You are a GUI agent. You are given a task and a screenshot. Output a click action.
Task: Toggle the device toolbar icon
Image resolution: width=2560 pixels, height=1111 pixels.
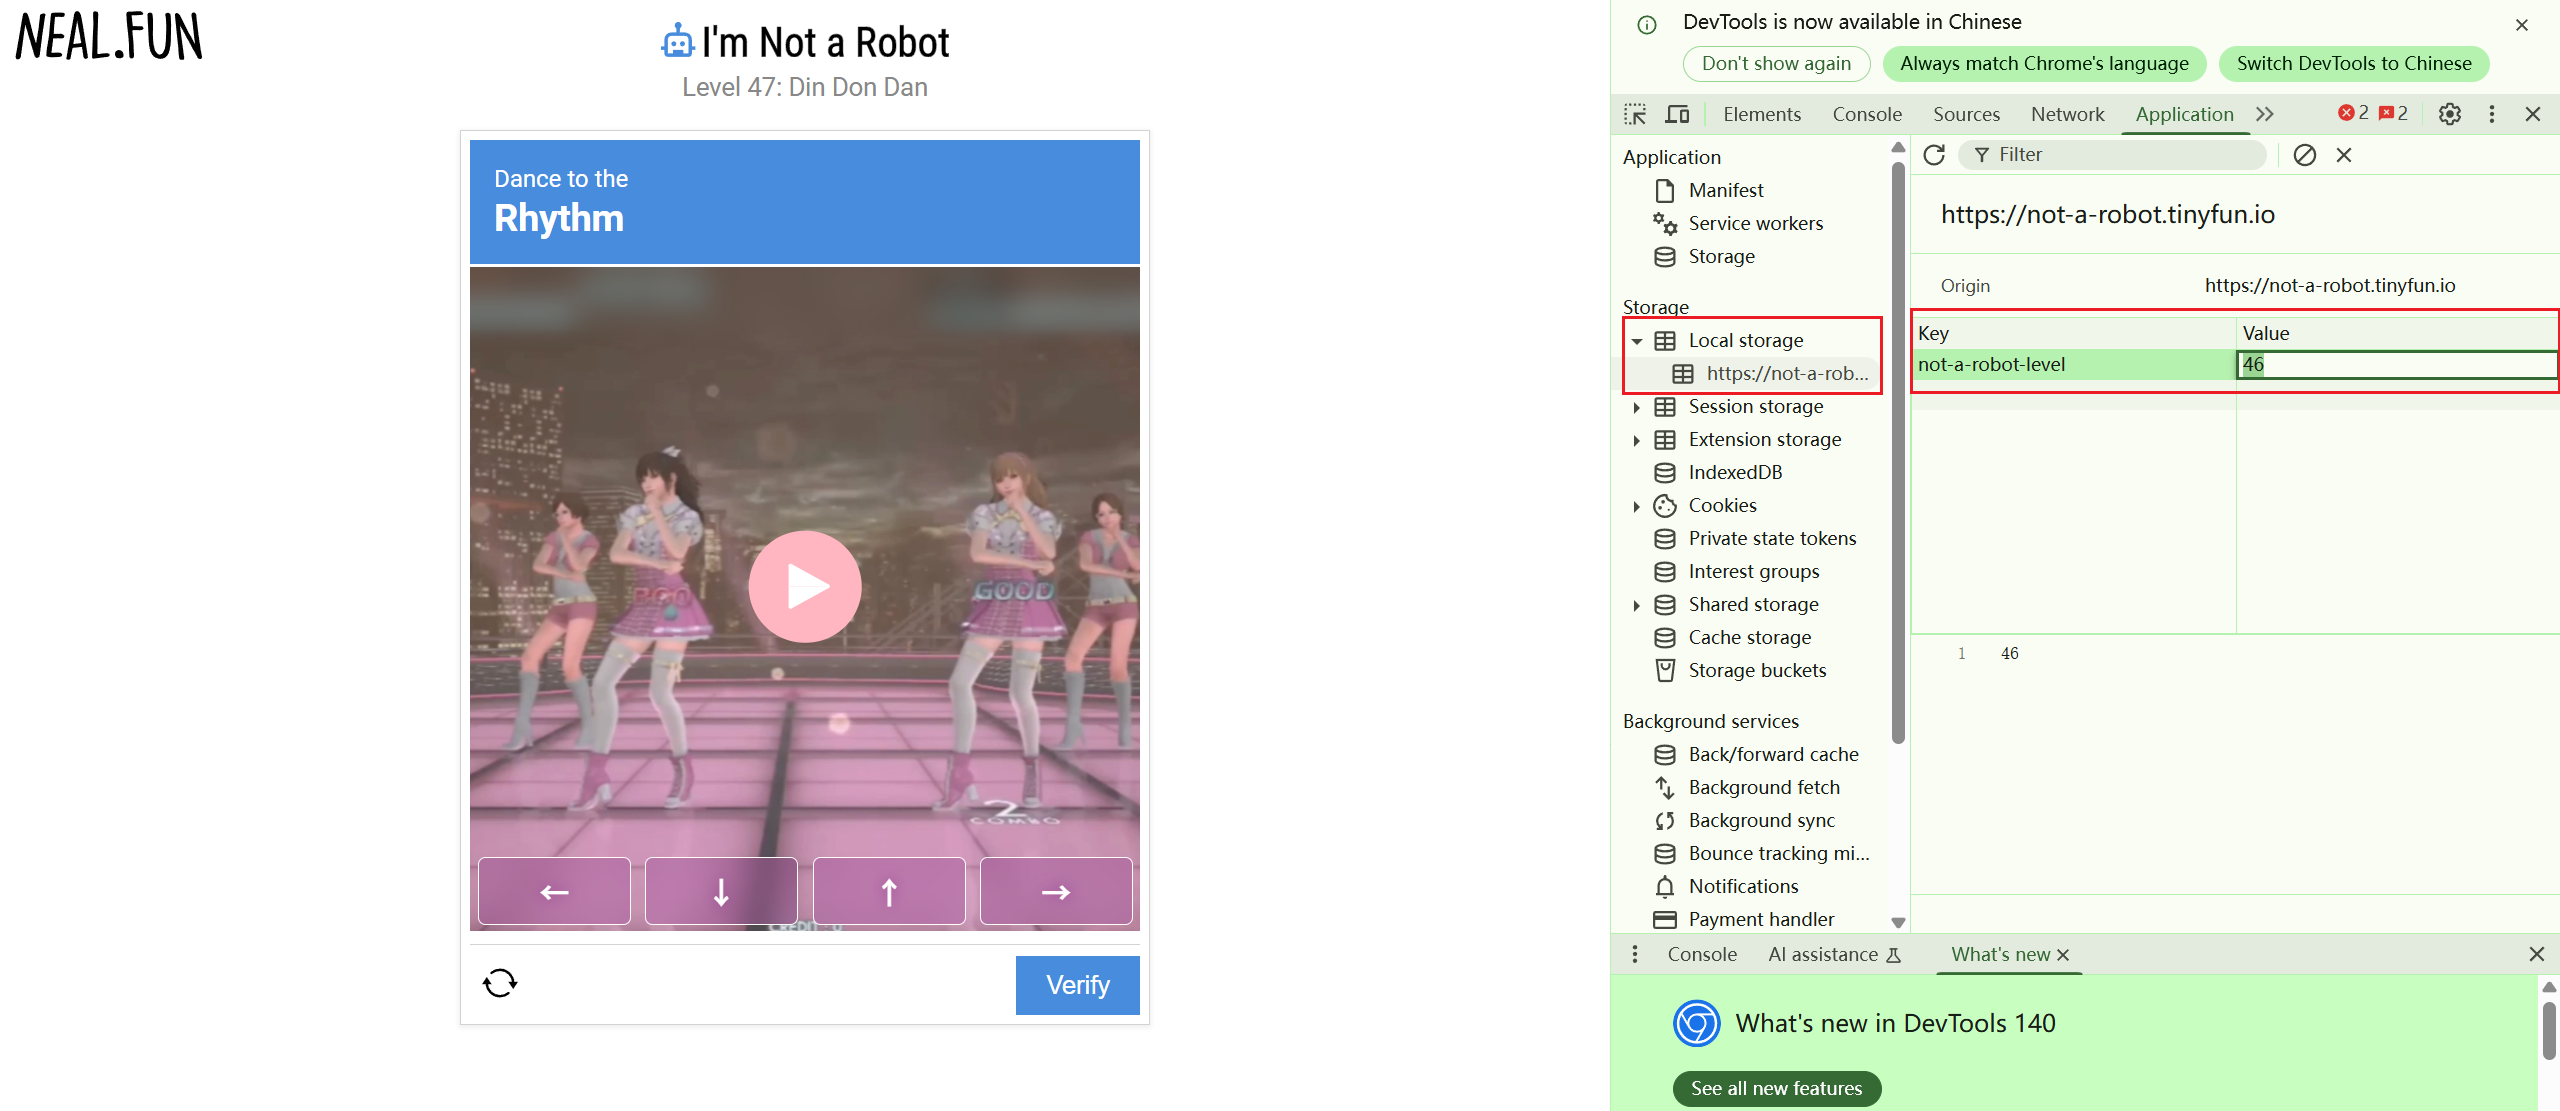point(1677,114)
